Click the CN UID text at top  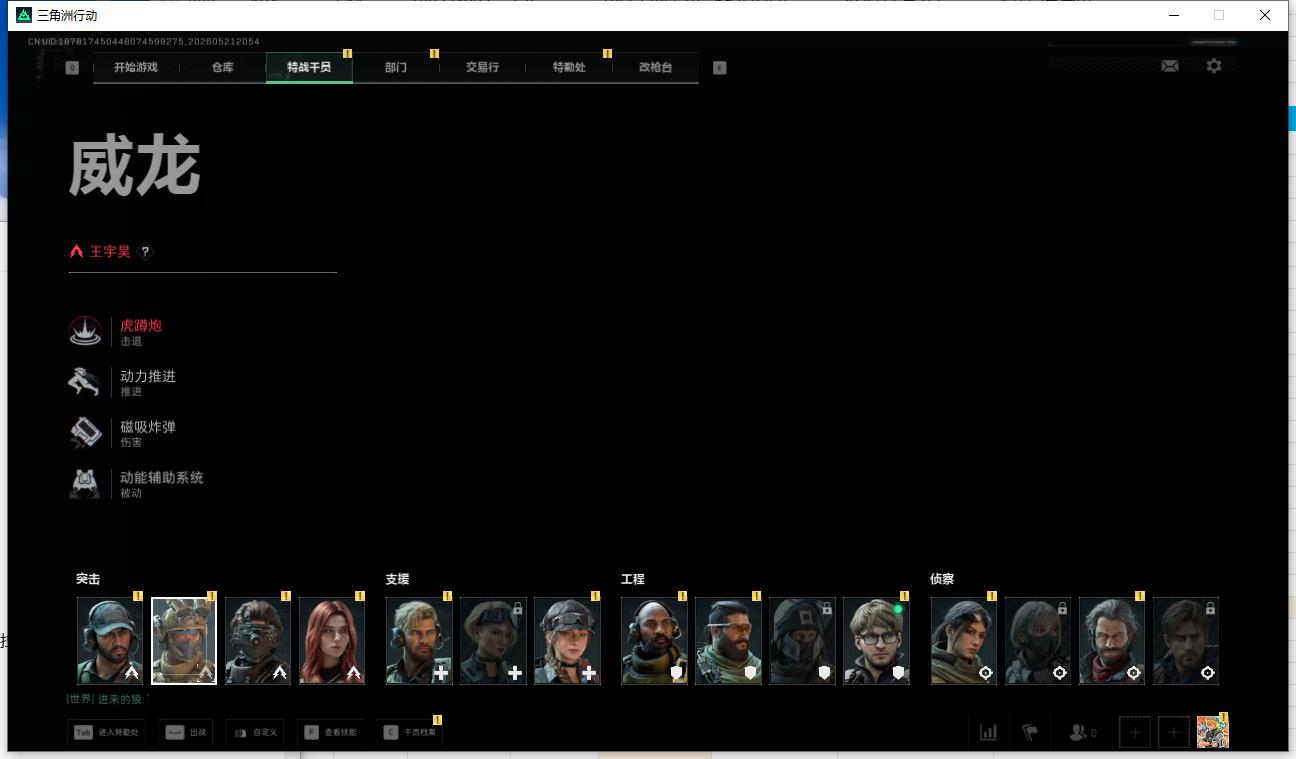(x=144, y=42)
